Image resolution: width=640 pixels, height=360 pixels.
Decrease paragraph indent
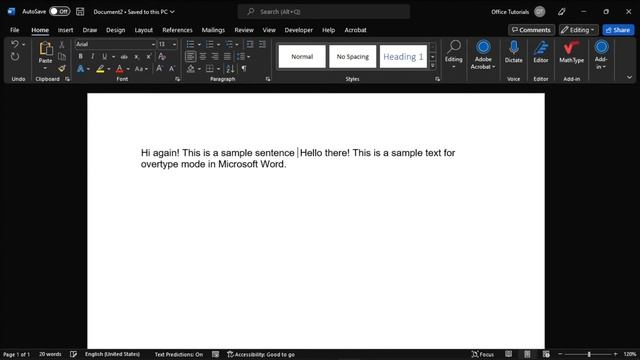click(249, 44)
